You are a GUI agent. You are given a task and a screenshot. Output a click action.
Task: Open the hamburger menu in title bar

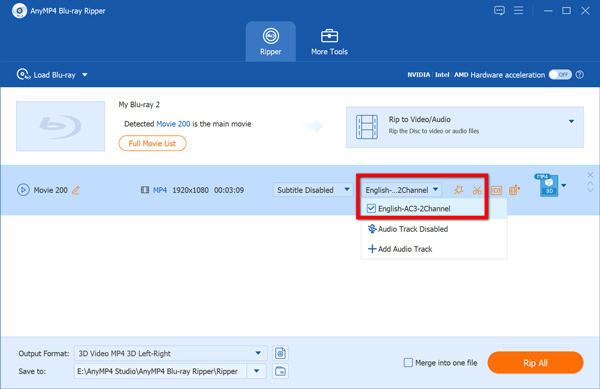(x=518, y=10)
